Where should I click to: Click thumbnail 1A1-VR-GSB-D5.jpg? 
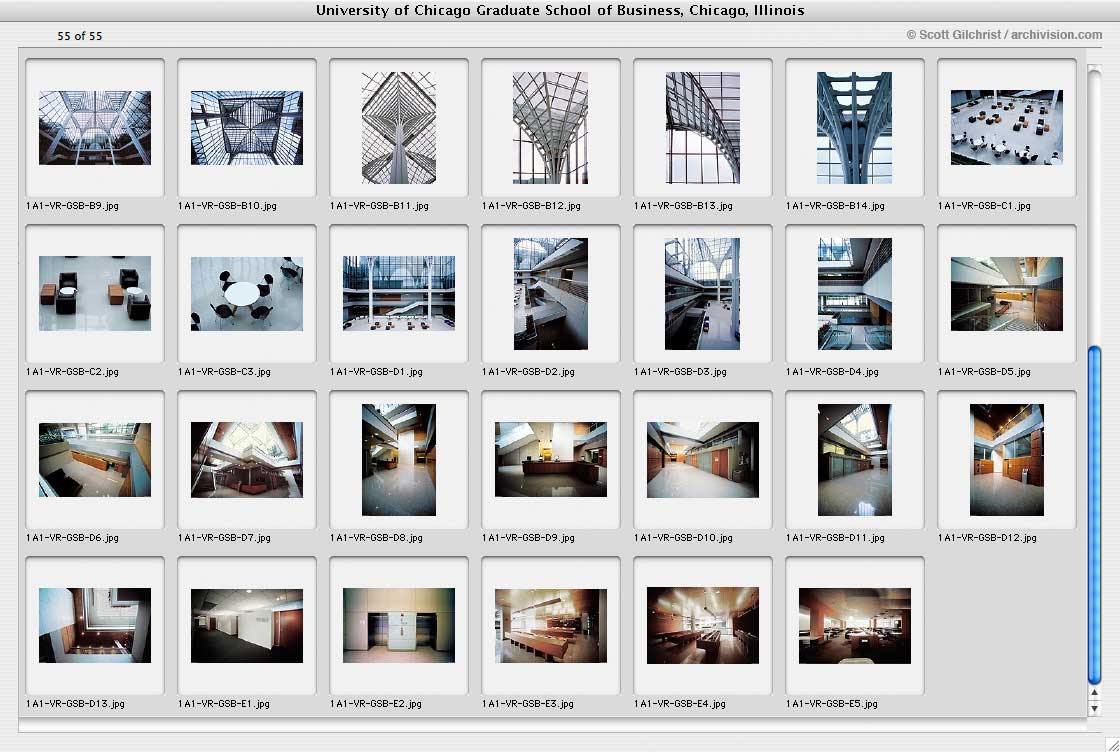click(1007, 294)
